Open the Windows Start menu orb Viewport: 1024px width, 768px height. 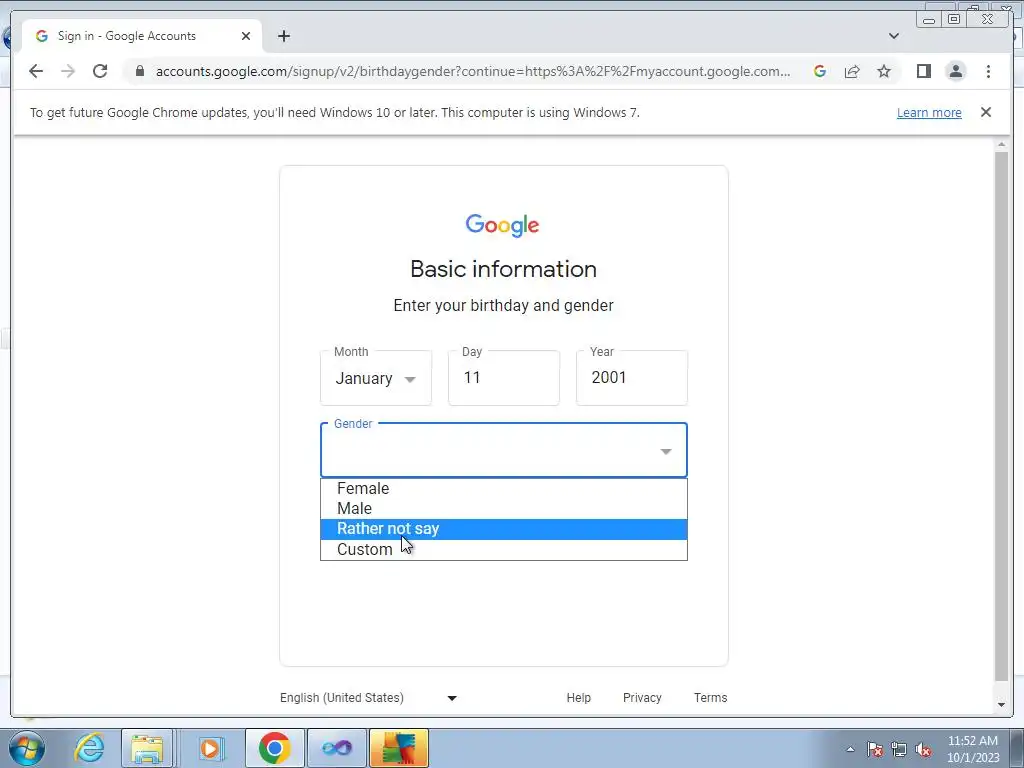click(27, 748)
